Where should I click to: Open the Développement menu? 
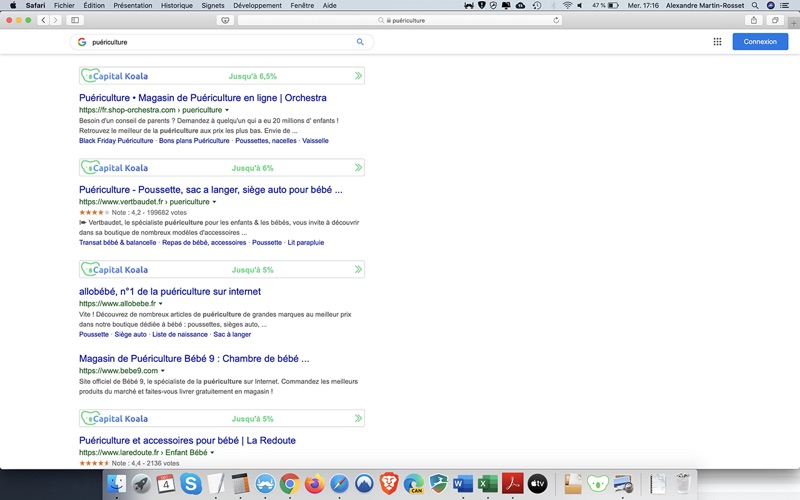pyautogui.click(x=257, y=5)
